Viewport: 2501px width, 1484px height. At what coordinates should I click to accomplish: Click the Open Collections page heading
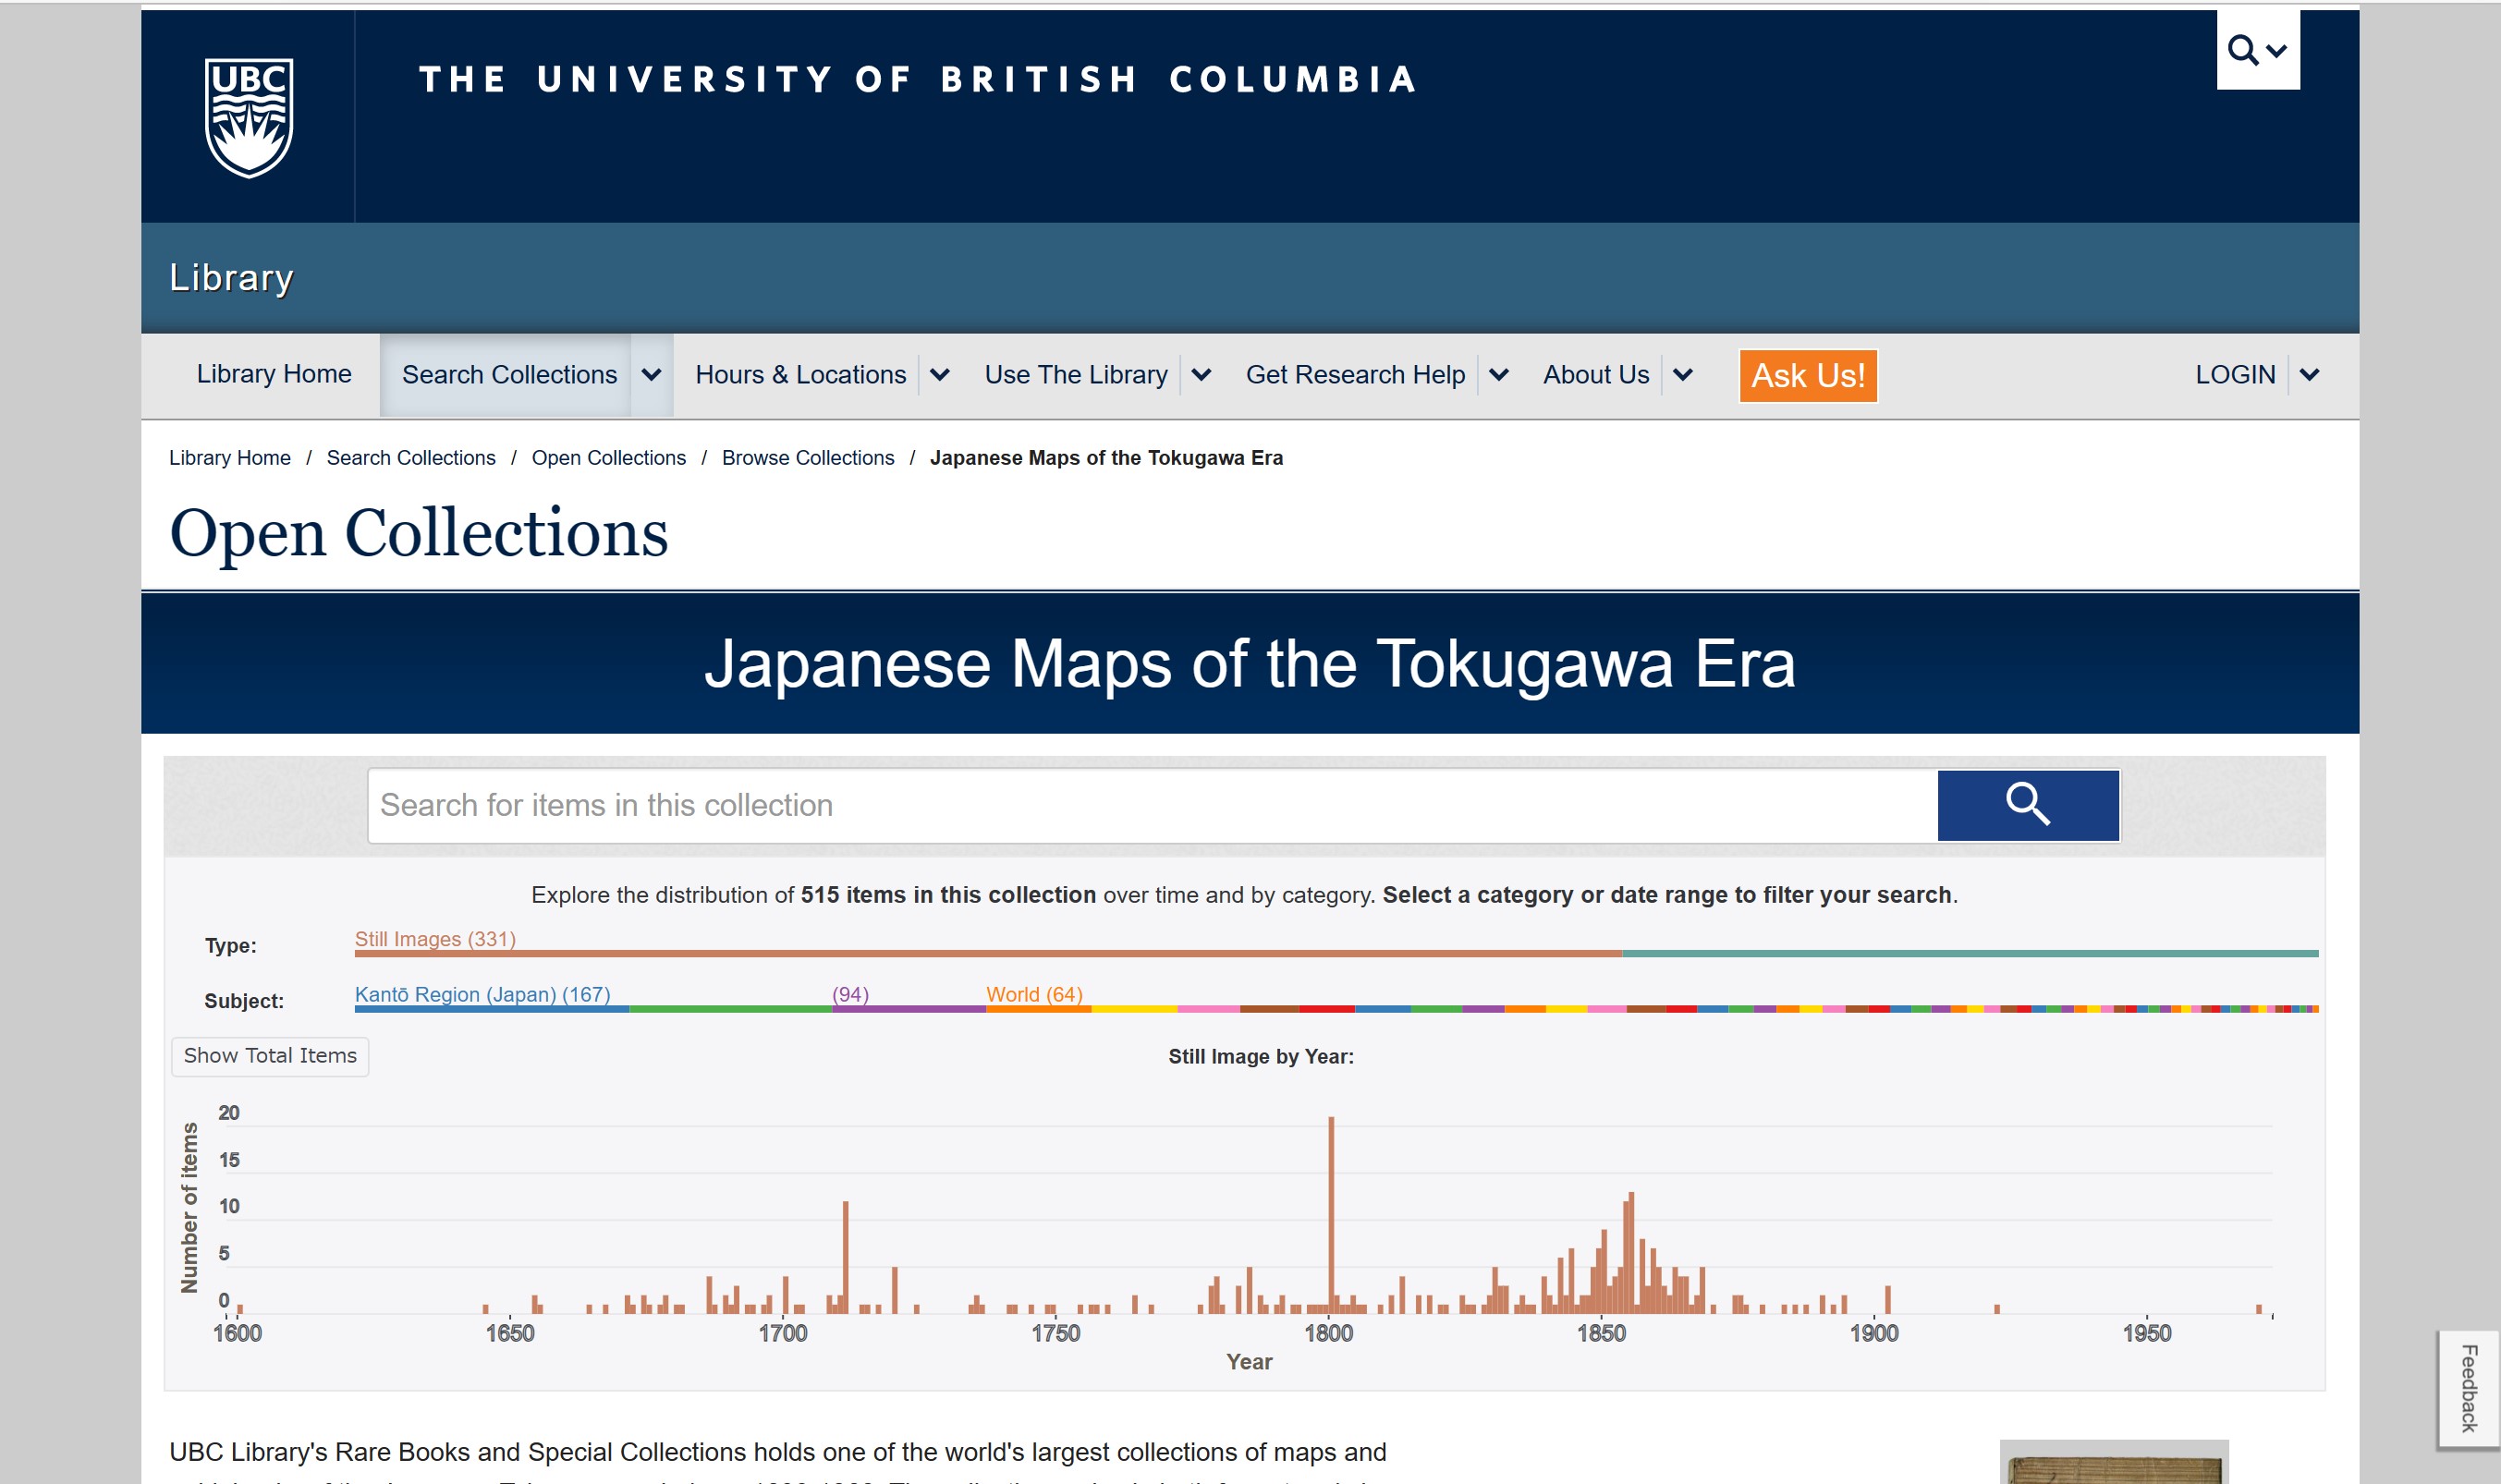pyautogui.click(x=418, y=532)
